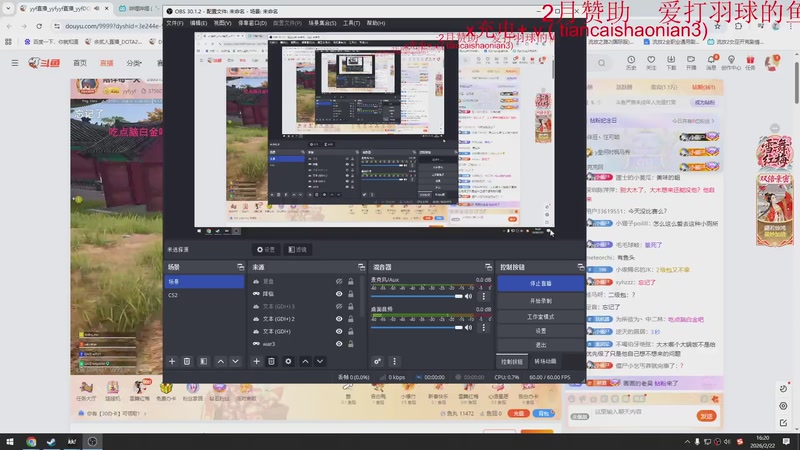Add a new source with plus icon
Viewport: 800px width, 450px height.
(256, 361)
